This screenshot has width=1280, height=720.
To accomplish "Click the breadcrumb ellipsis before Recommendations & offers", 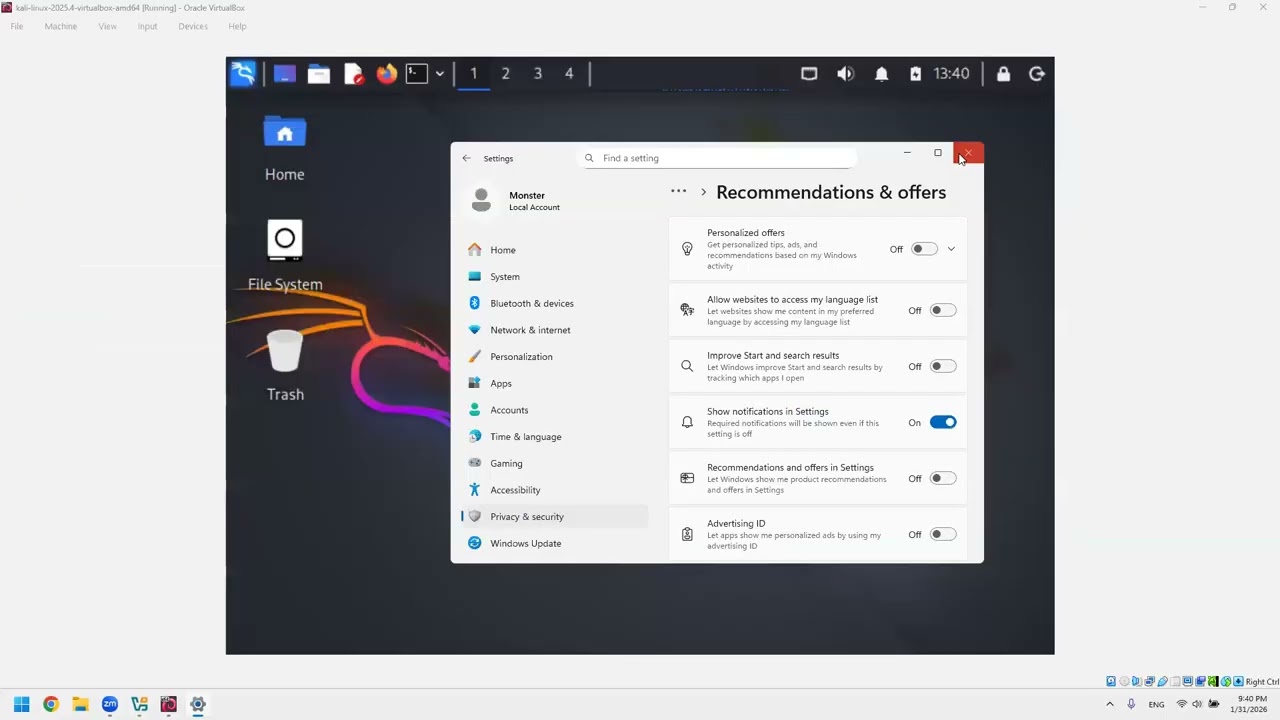I will pyautogui.click(x=678, y=192).
